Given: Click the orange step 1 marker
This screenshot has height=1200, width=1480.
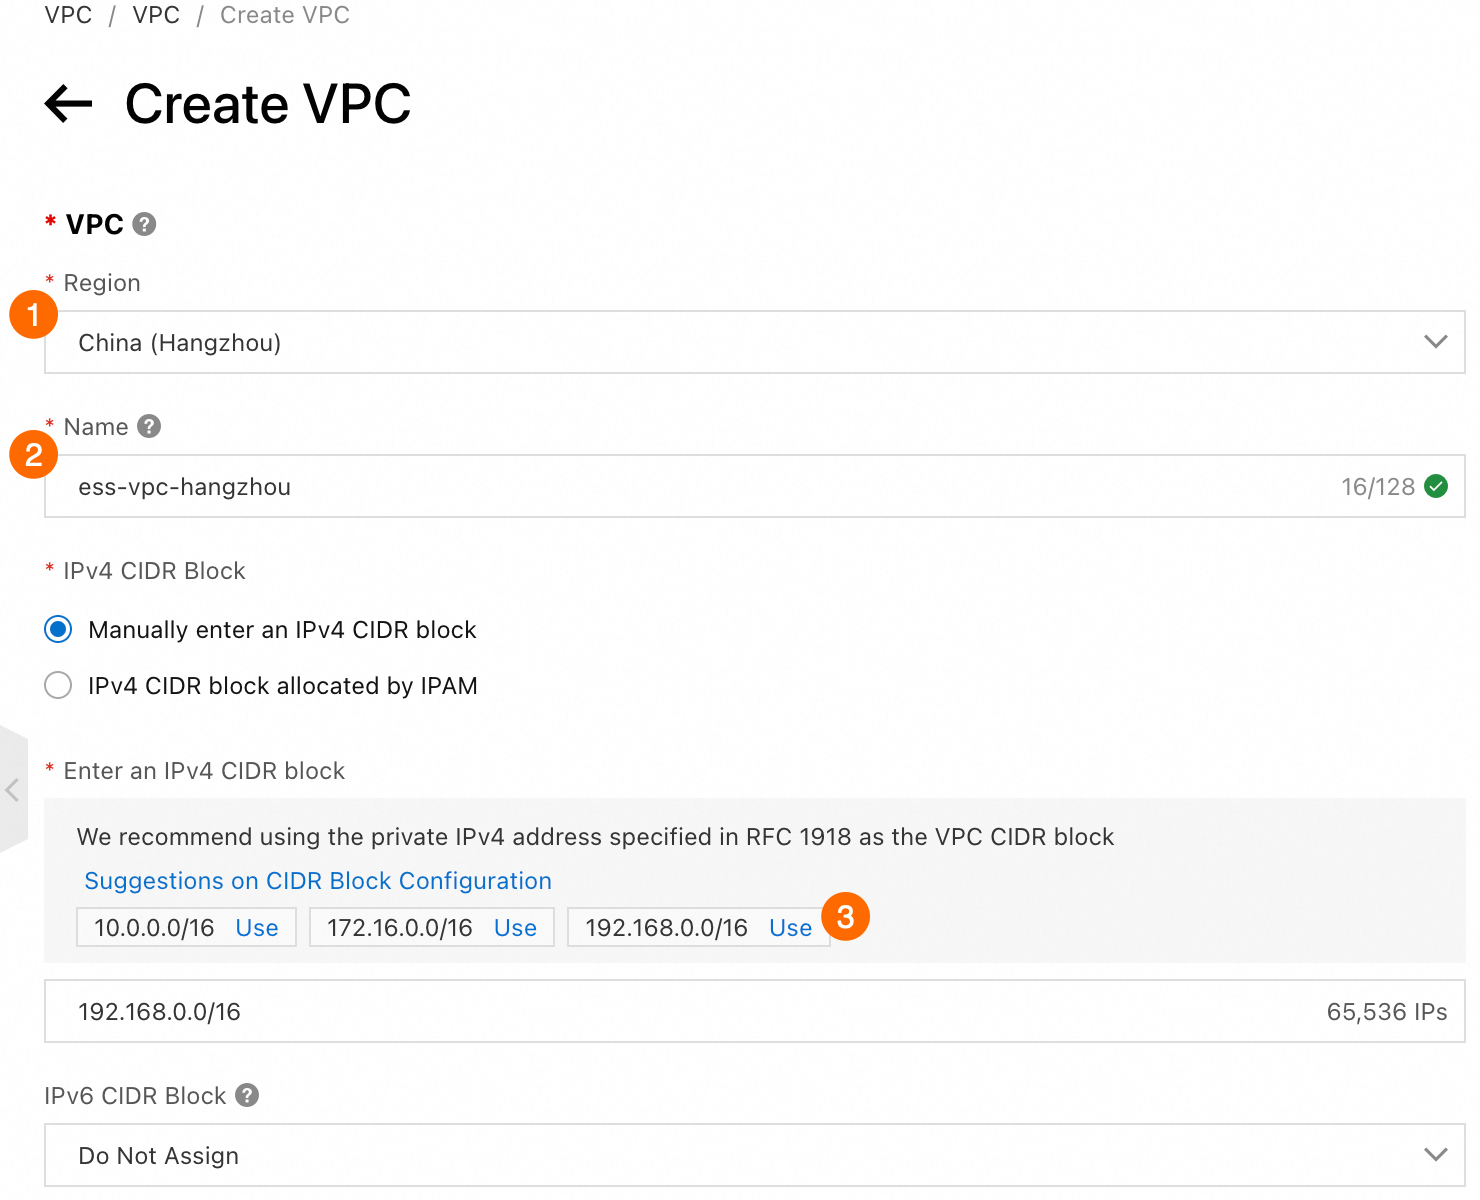Looking at the screenshot, I should (x=33, y=315).
